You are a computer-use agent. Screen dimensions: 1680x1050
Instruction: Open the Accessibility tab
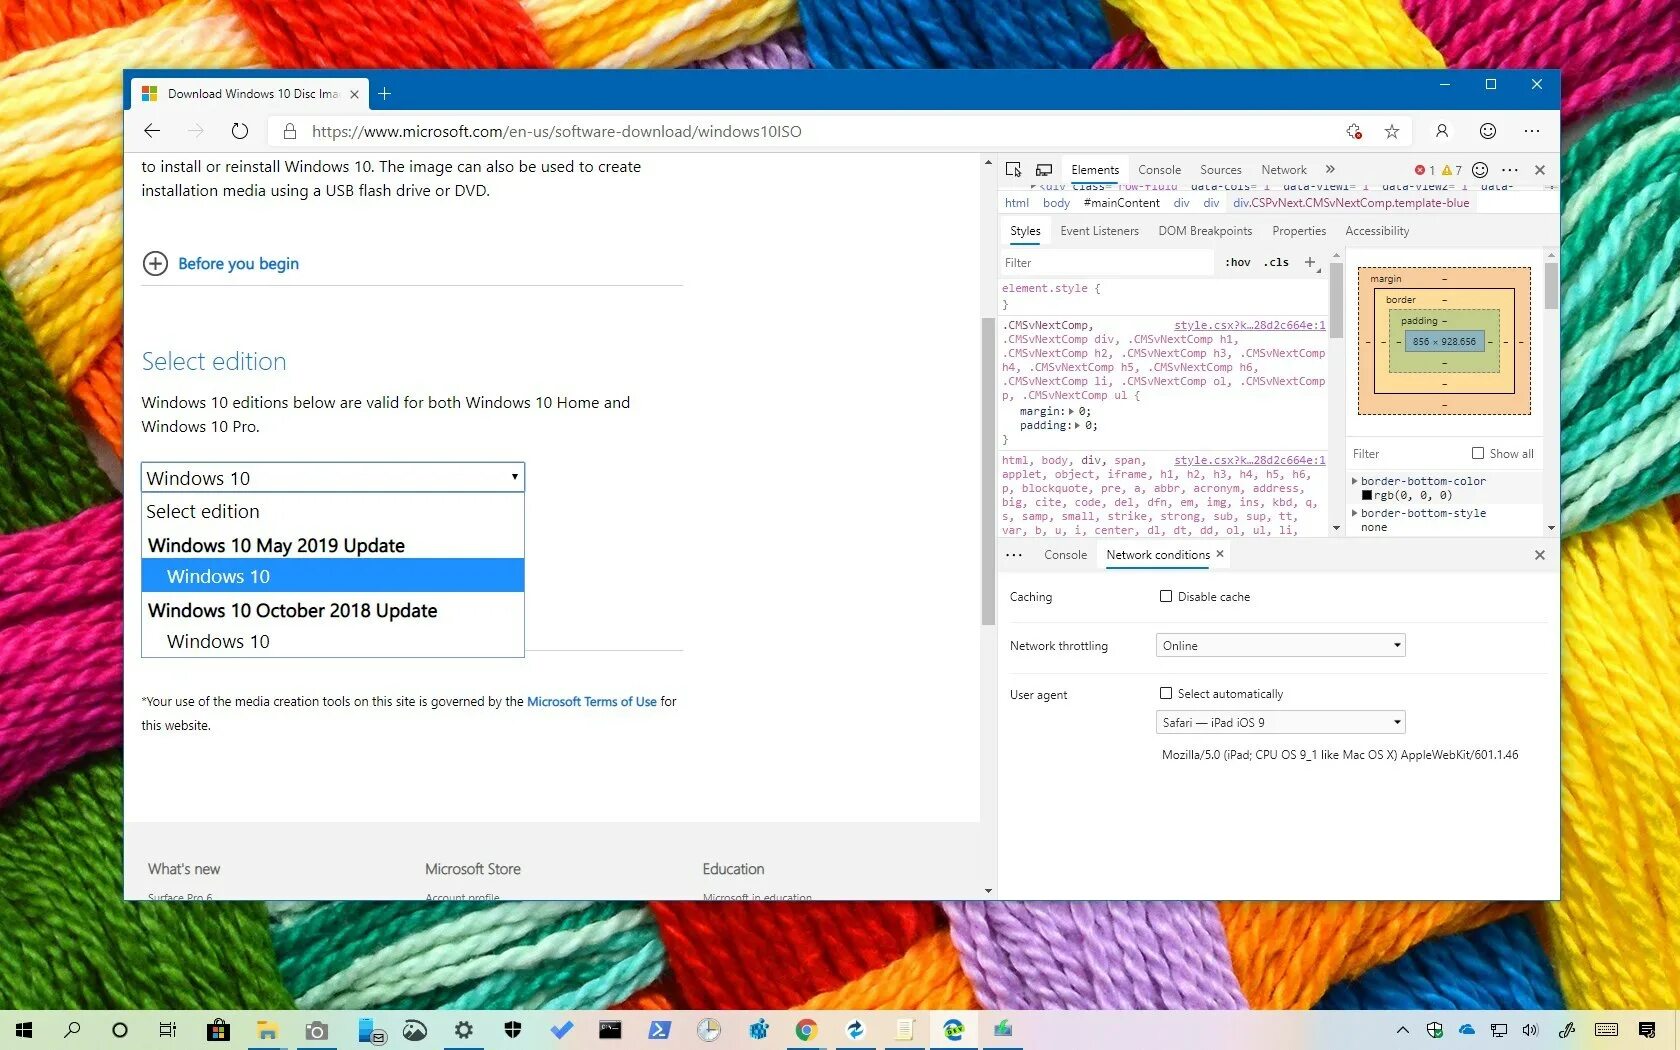click(x=1377, y=231)
